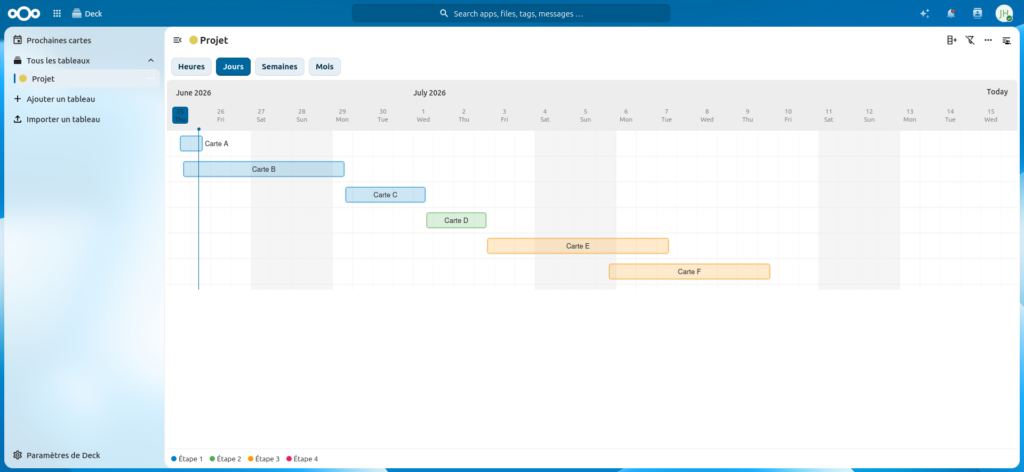
Task: Open the notifications bell
Action: click(951, 13)
